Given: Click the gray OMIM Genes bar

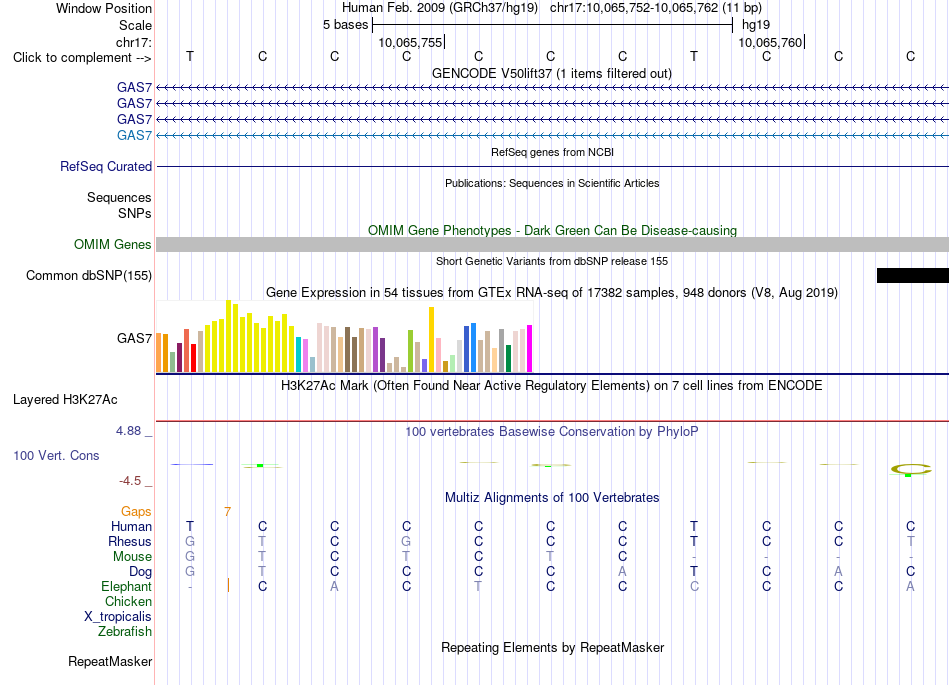Looking at the screenshot, I should point(552,245).
